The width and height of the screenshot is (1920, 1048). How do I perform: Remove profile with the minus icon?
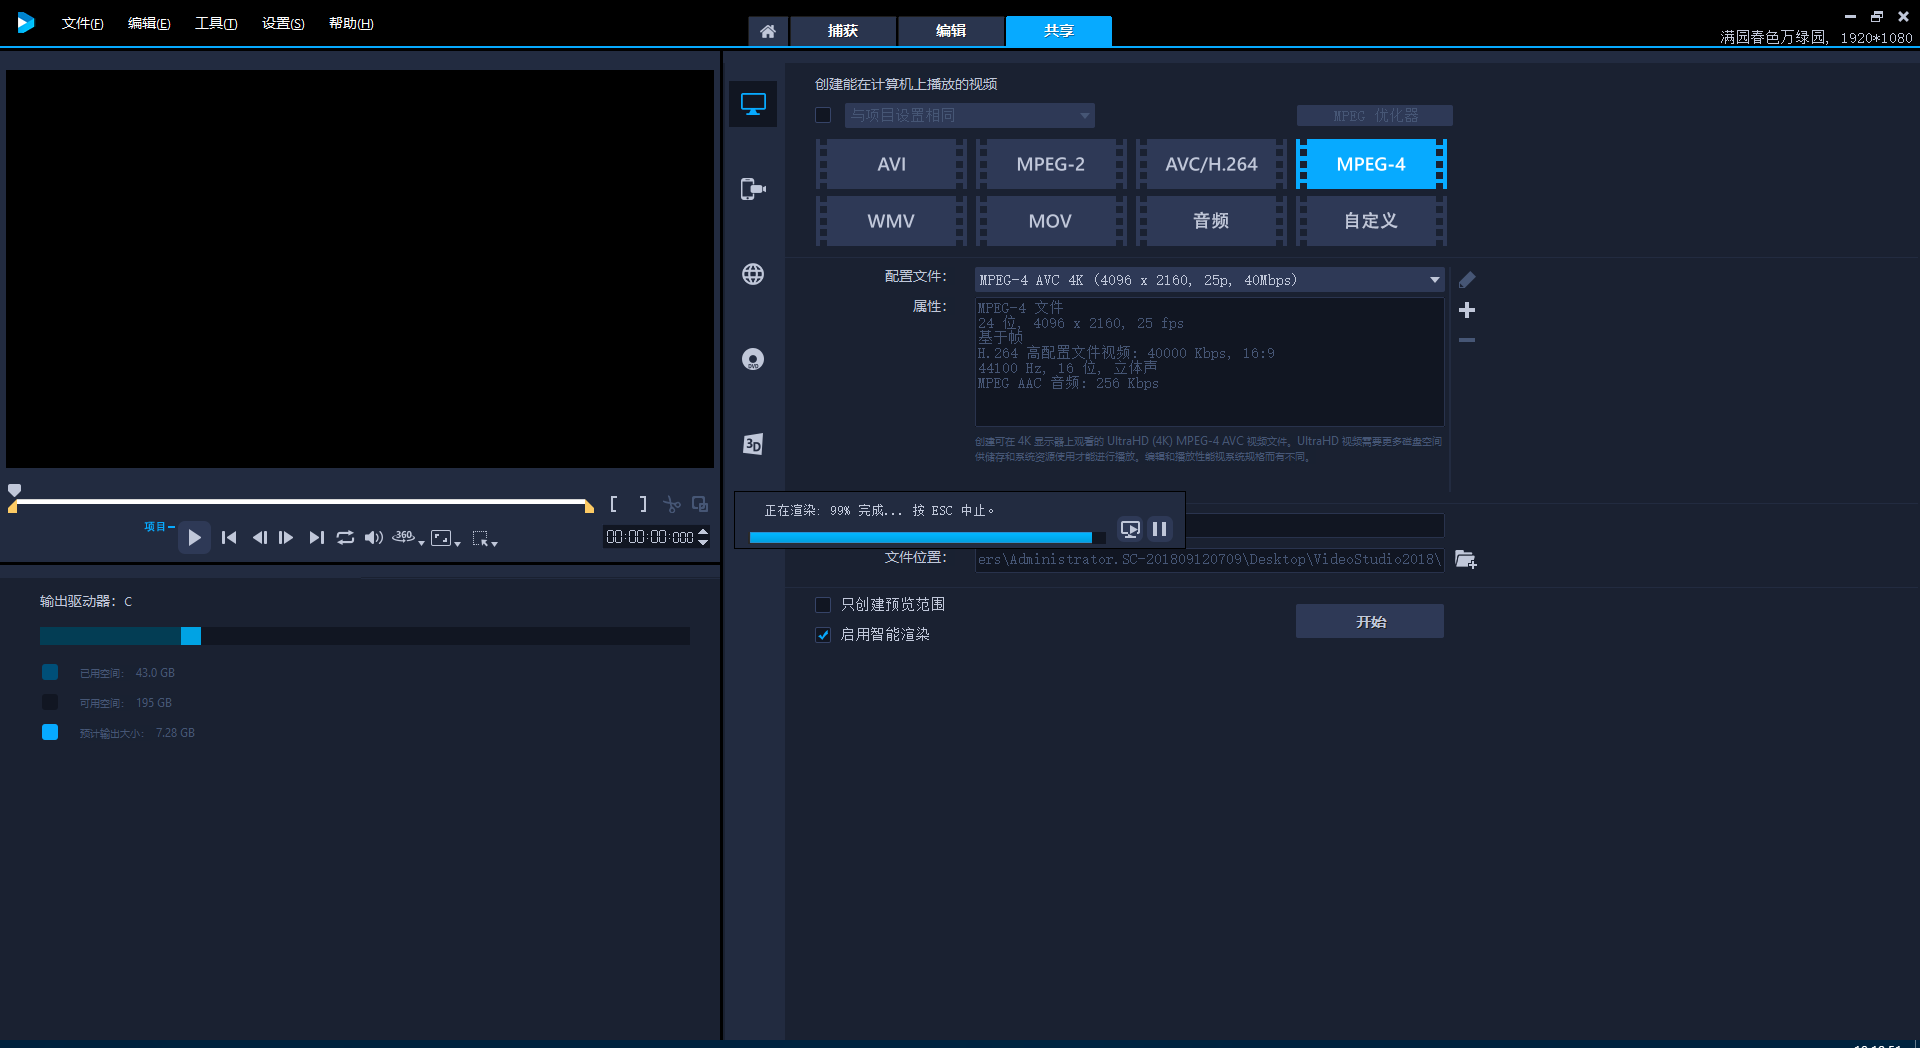click(x=1467, y=340)
